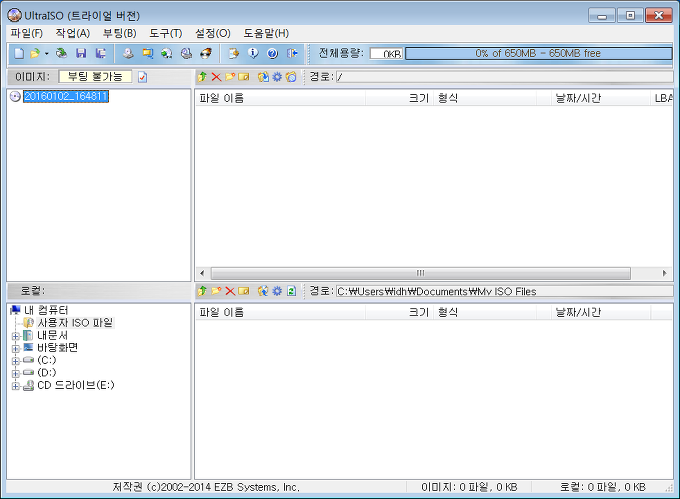Click the Make CD/DVD image icon

pos(128,53)
